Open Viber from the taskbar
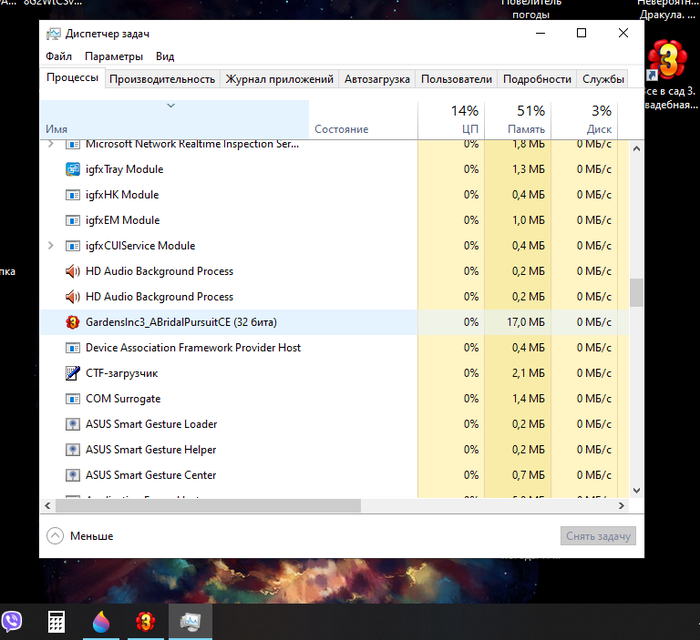 (x=12, y=621)
